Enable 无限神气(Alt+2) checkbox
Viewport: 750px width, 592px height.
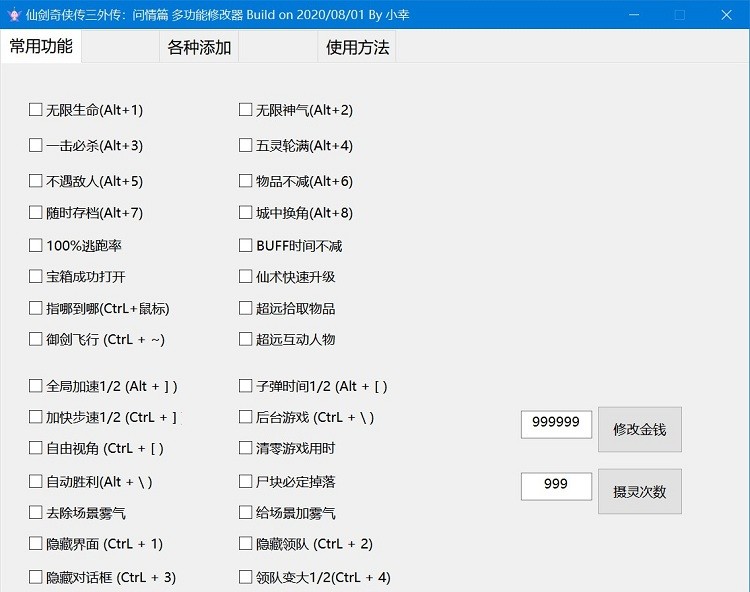tap(245, 110)
